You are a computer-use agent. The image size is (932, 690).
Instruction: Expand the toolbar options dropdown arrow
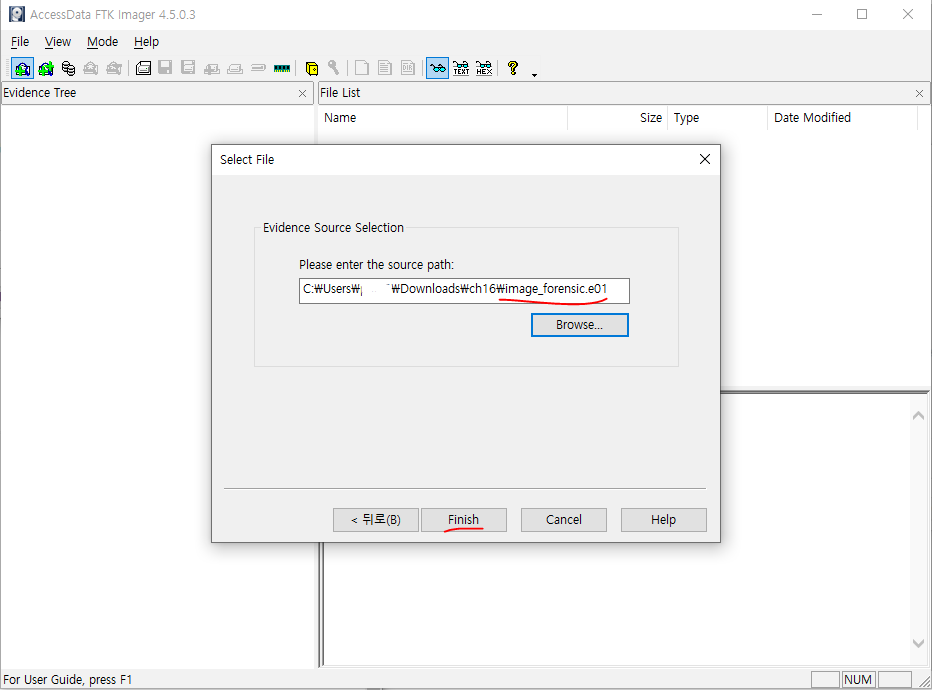coord(534,75)
